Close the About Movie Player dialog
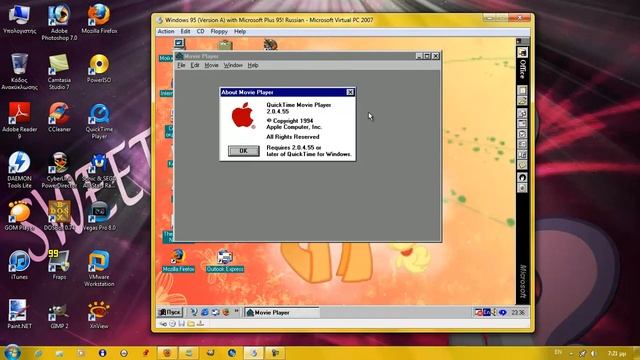The width and height of the screenshot is (640, 360). (x=350, y=92)
